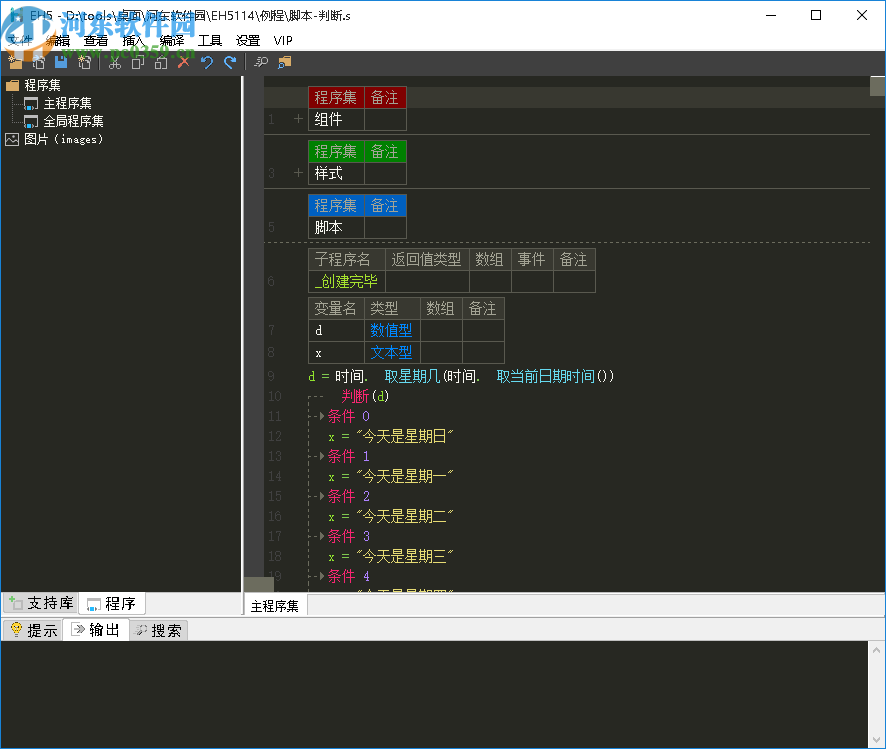Open the 编译 menu
886x749 pixels.
click(x=172, y=40)
